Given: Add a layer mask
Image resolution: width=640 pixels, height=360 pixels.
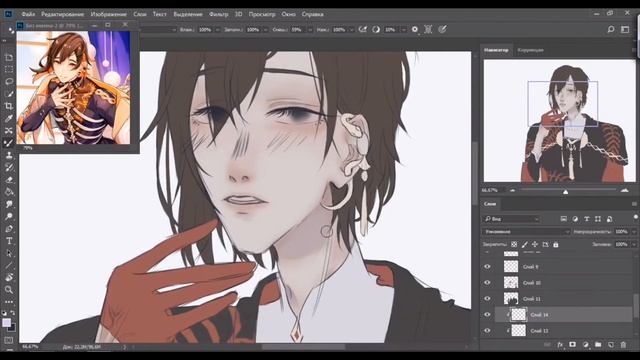Looking at the screenshot, I should click(x=572, y=345).
